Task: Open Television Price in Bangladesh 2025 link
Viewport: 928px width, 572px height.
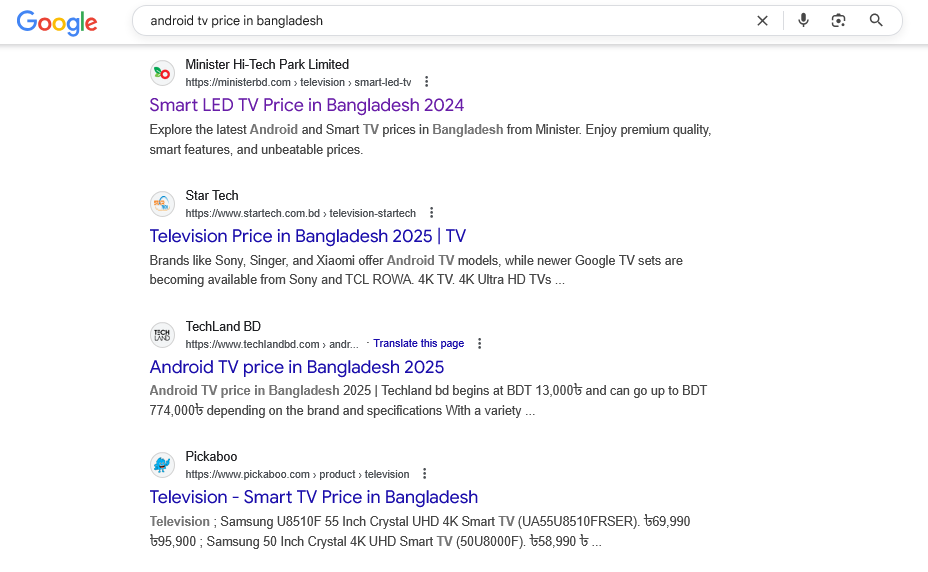Action: point(307,236)
